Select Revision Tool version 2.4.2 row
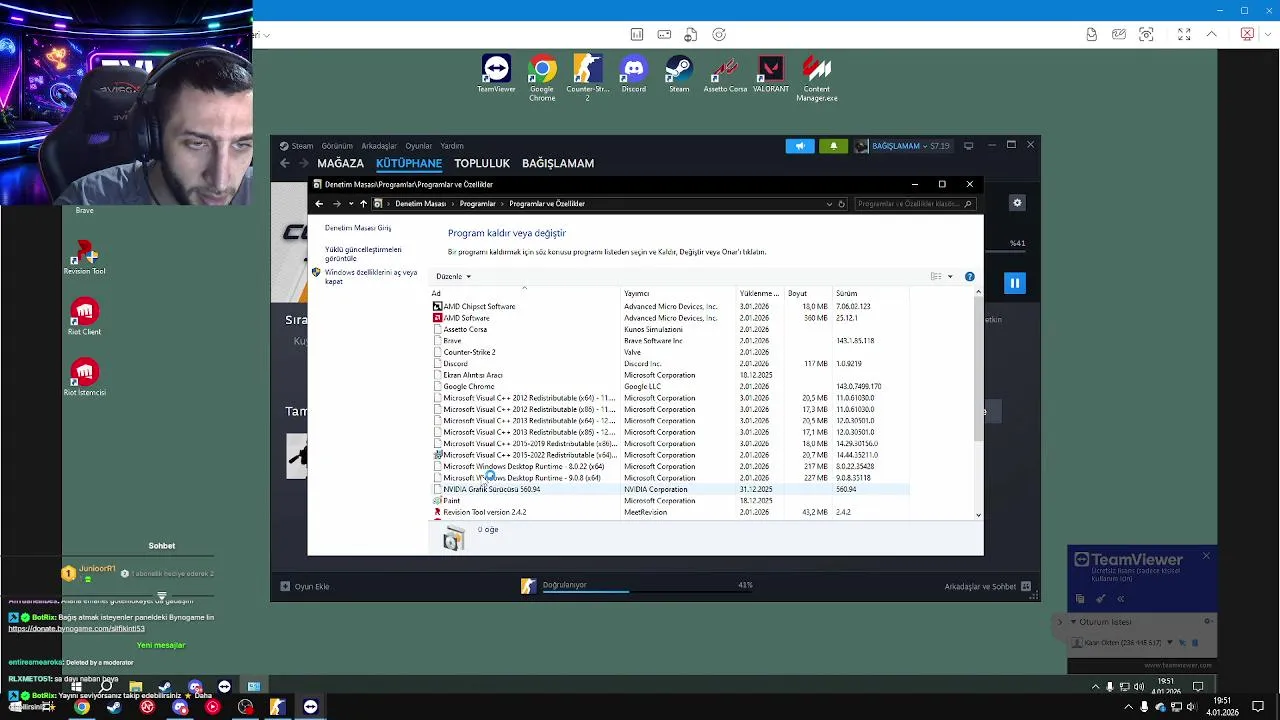The image size is (1280, 720). (670, 512)
